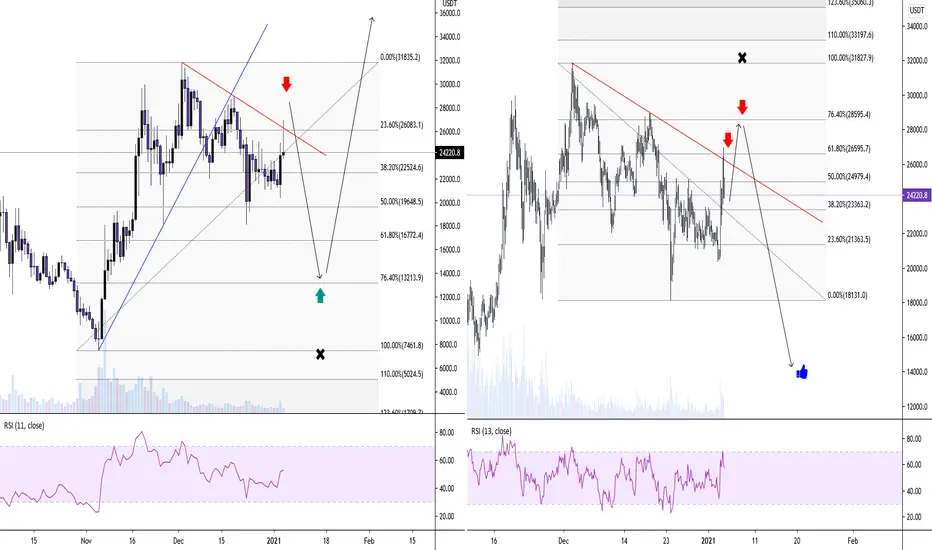Viewport: 932px width, 550px height.
Task: Click 28000.0 on the right chart price axis
Action: [x=917, y=130]
